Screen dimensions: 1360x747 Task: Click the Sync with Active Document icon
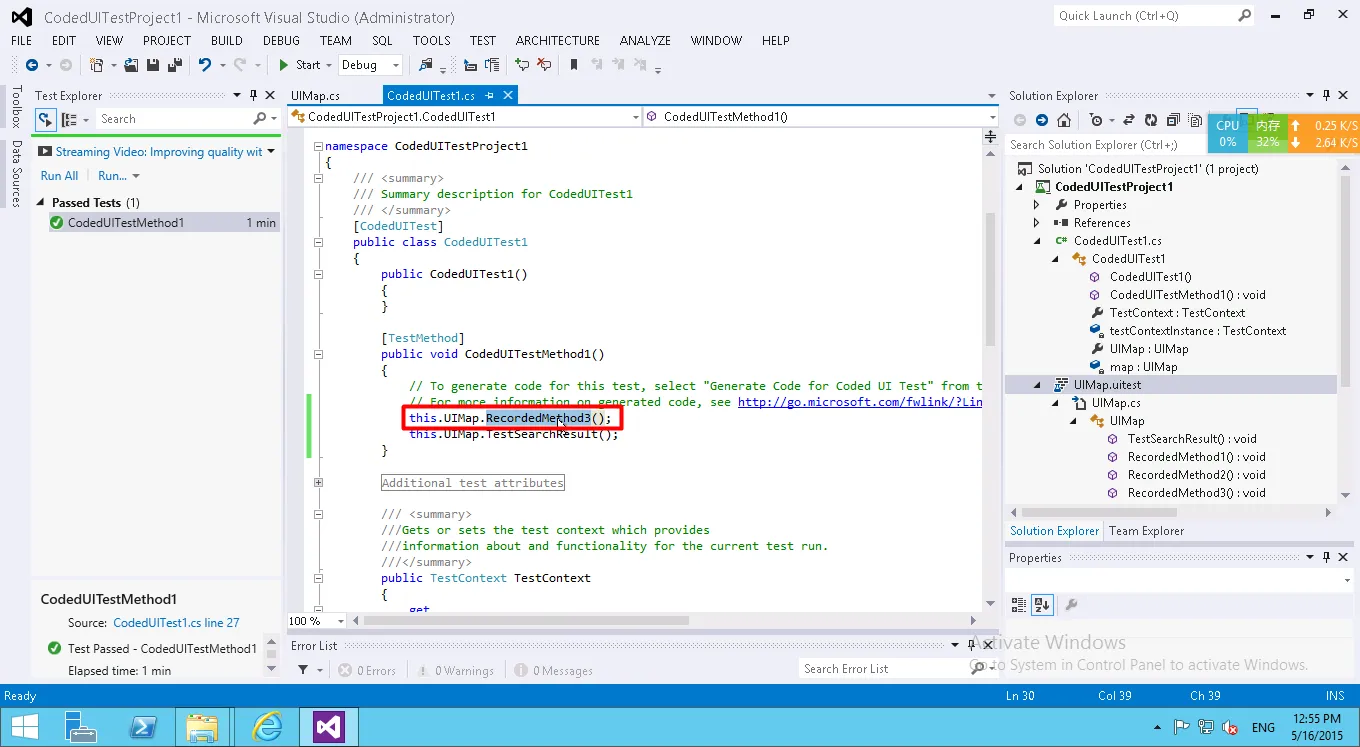(1128, 120)
